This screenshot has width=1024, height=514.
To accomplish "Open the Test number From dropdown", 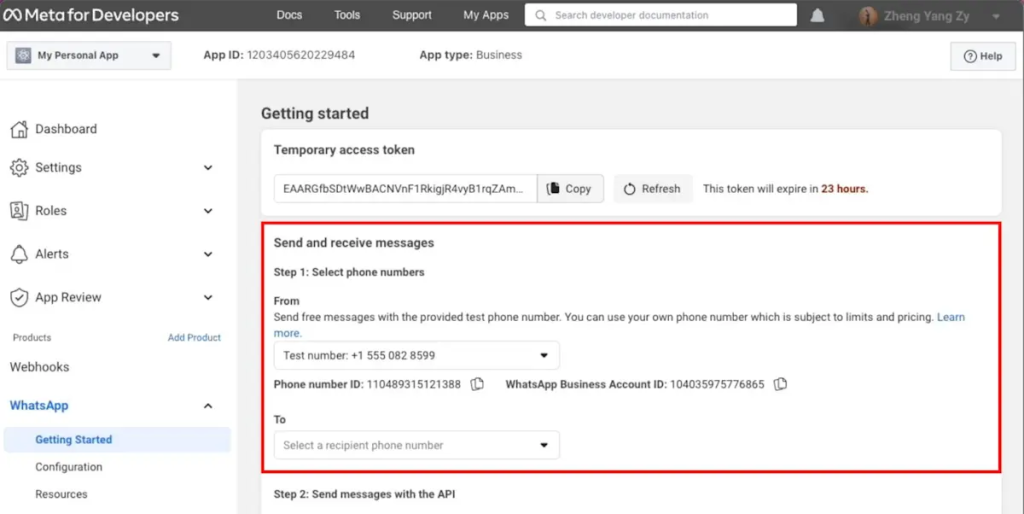I will tap(417, 356).
